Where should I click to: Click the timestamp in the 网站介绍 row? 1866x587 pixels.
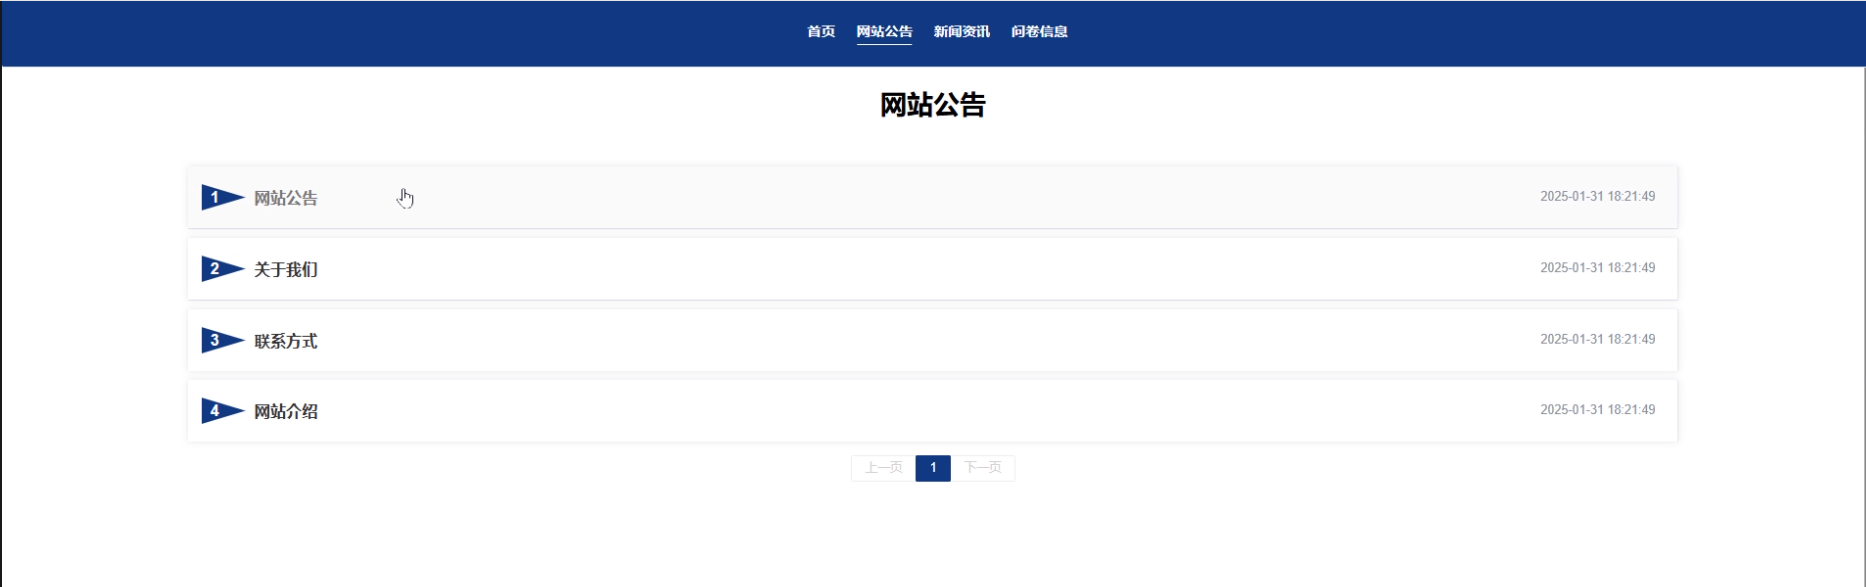[x=1597, y=410]
